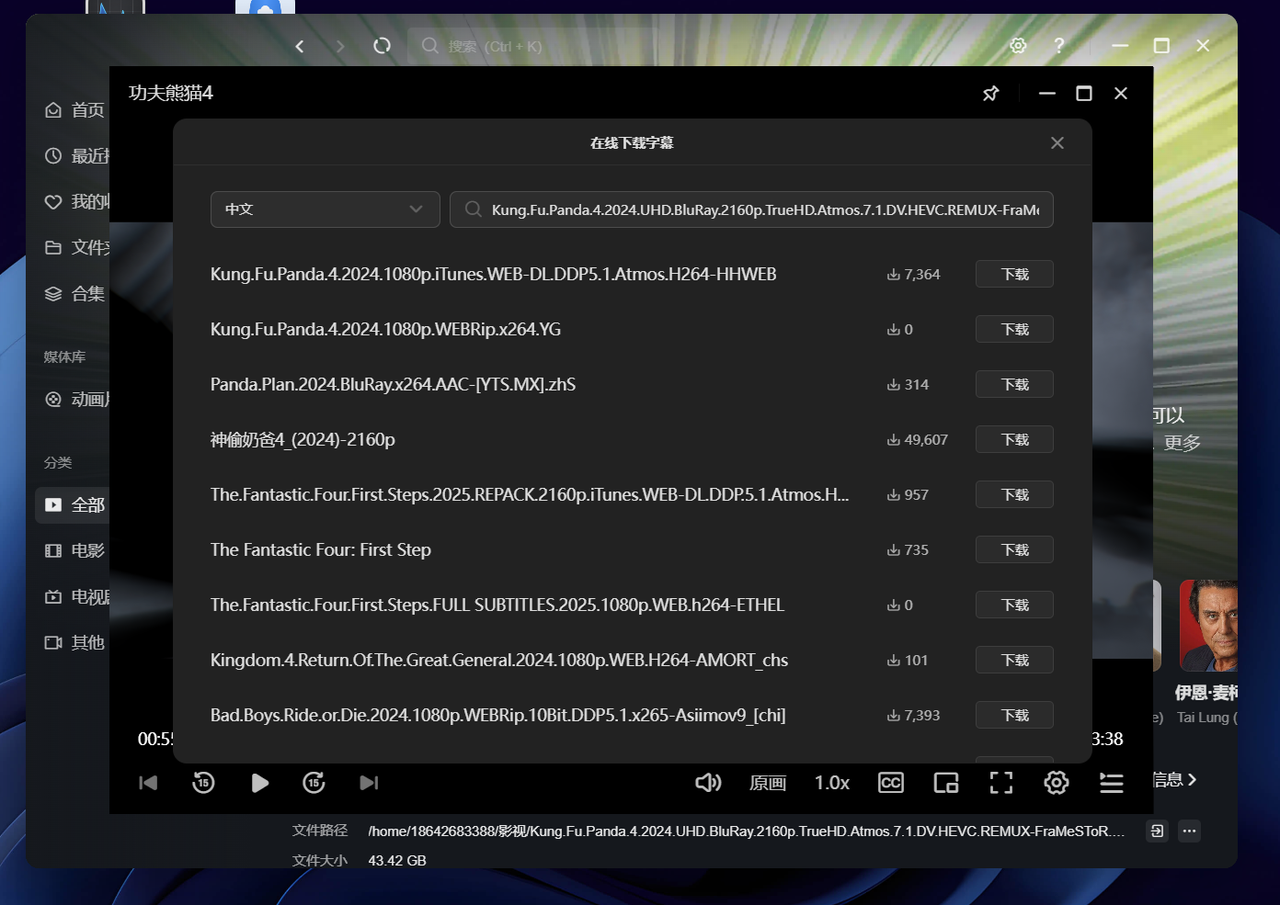Play the video

(x=260, y=783)
